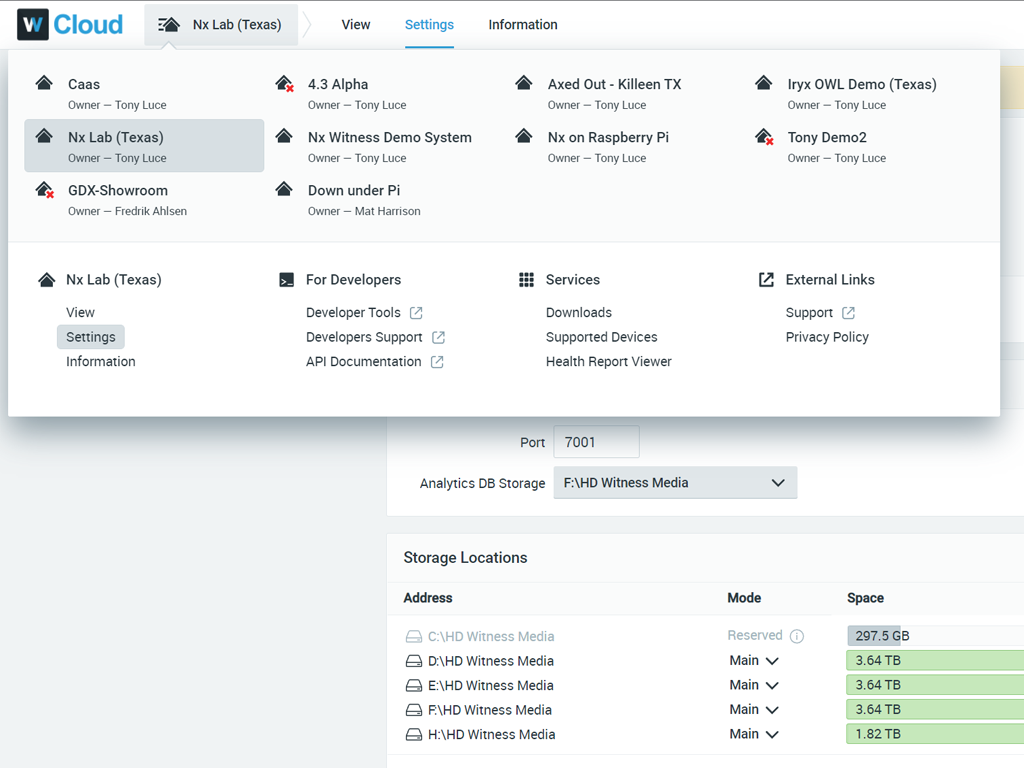Click the offline 4.3 Alpha system icon
This screenshot has width=1024, height=768.
pyautogui.click(x=285, y=84)
